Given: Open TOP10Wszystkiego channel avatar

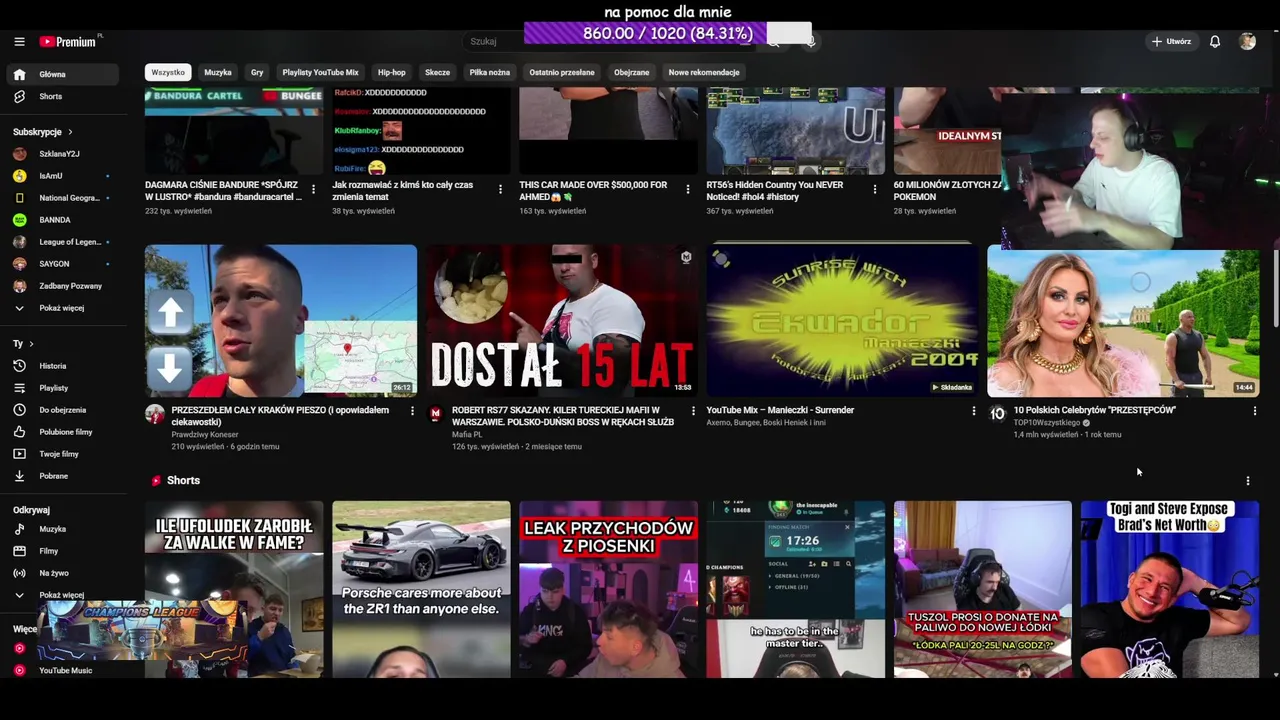Looking at the screenshot, I should tap(997, 414).
